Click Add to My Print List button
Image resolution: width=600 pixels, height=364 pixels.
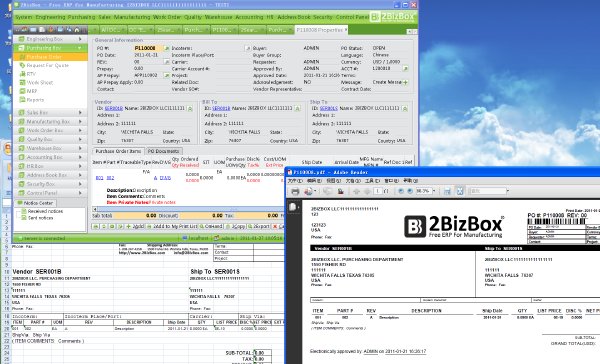coord(172,227)
